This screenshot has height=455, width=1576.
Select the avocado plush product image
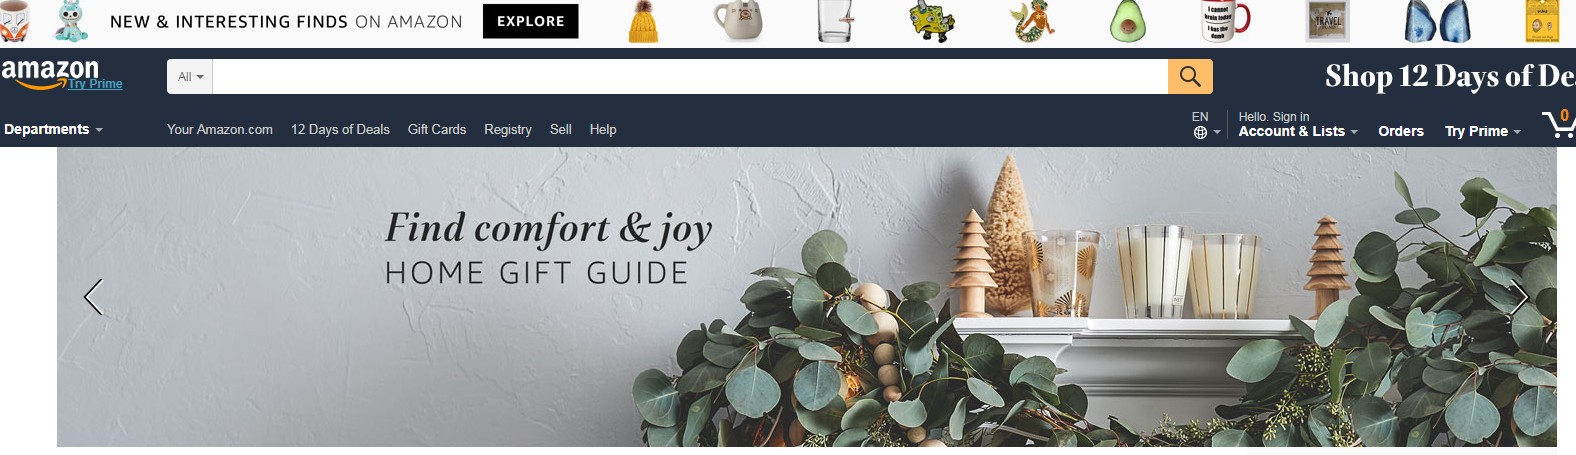pos(1128,22)
